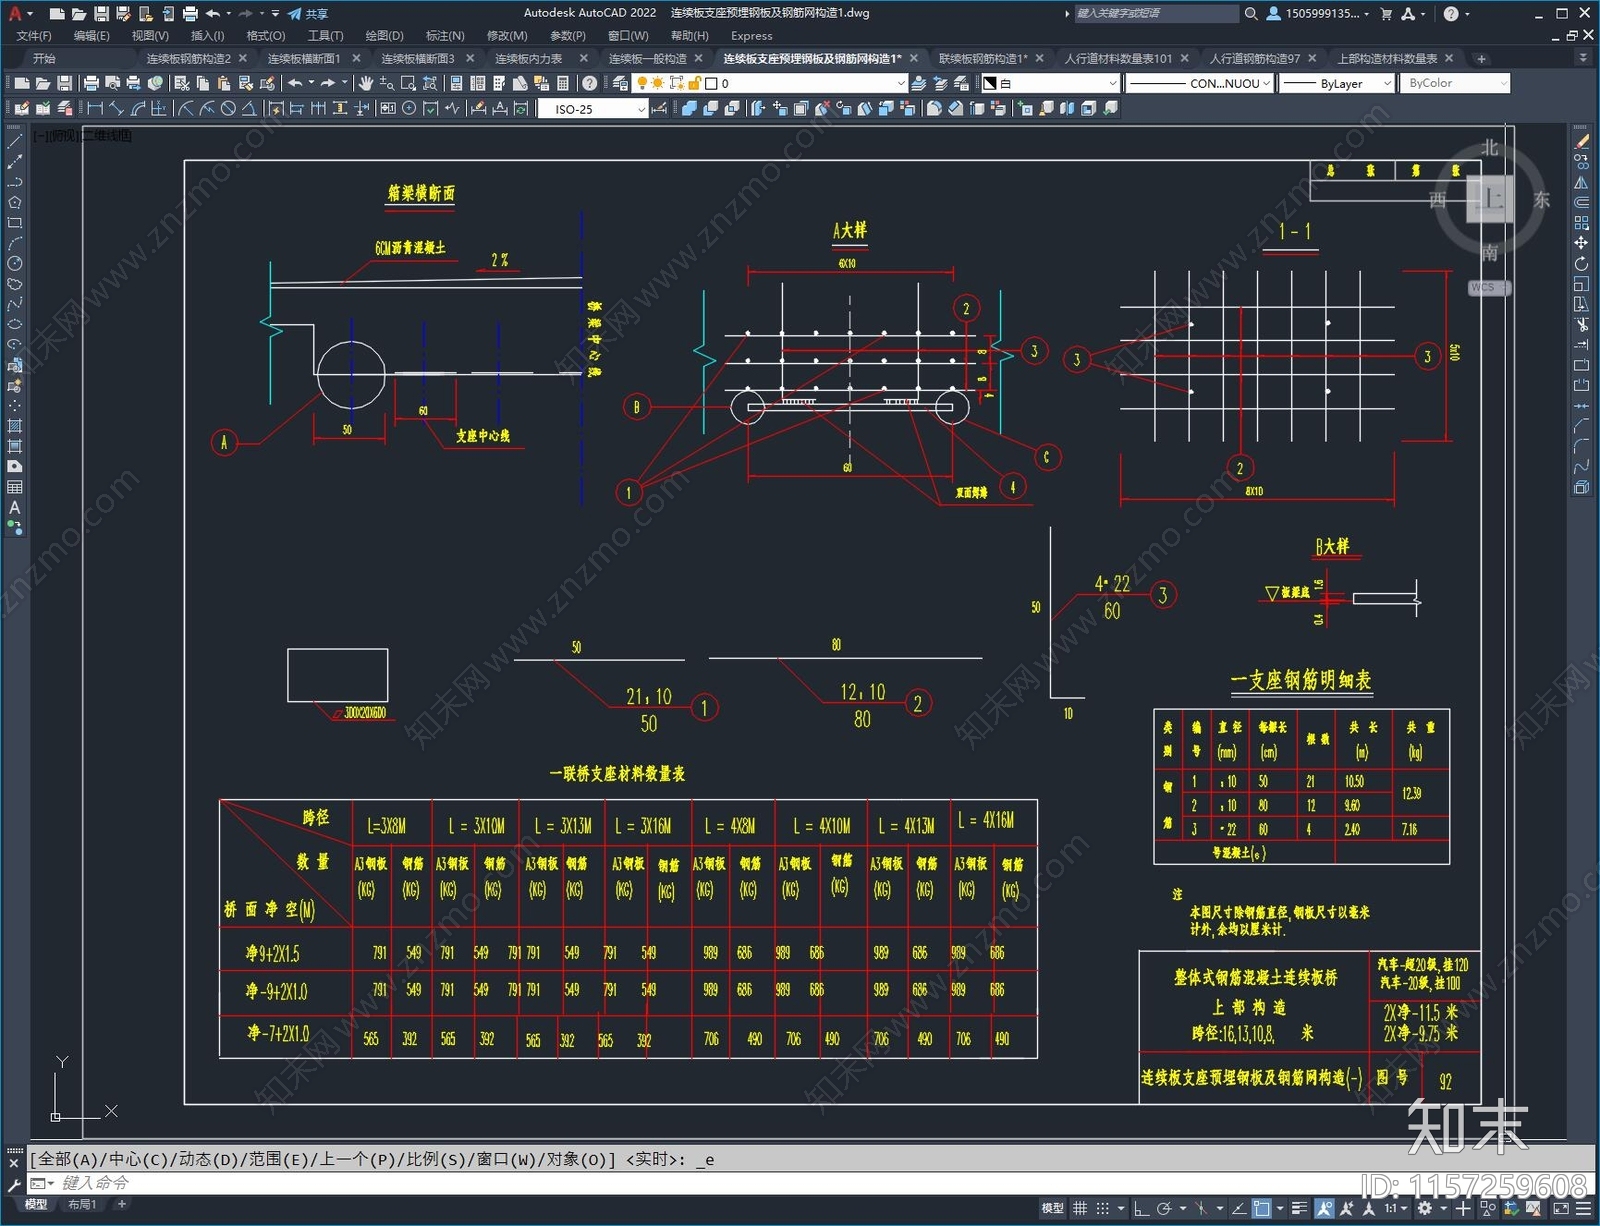Open the 标注(N) menu
The width and height of the screenshot is (1600, 1226).
tap(445, 35)
